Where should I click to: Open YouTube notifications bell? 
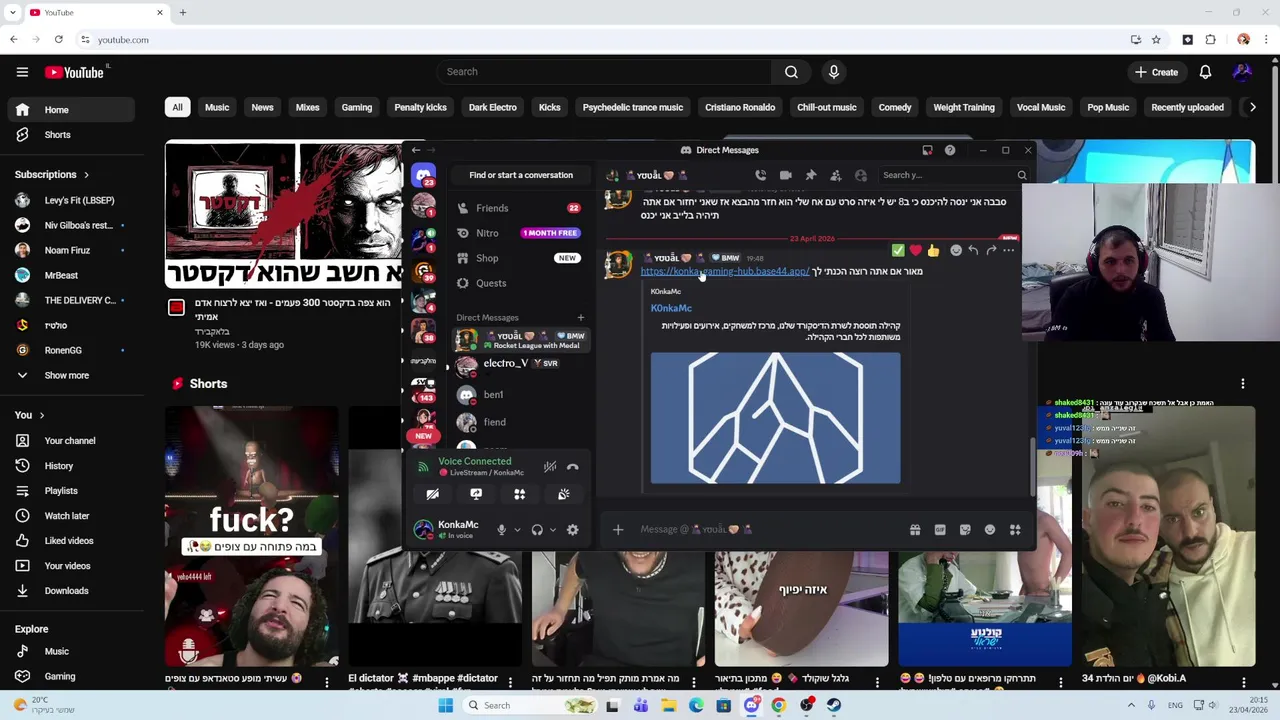click(1205, 72)
